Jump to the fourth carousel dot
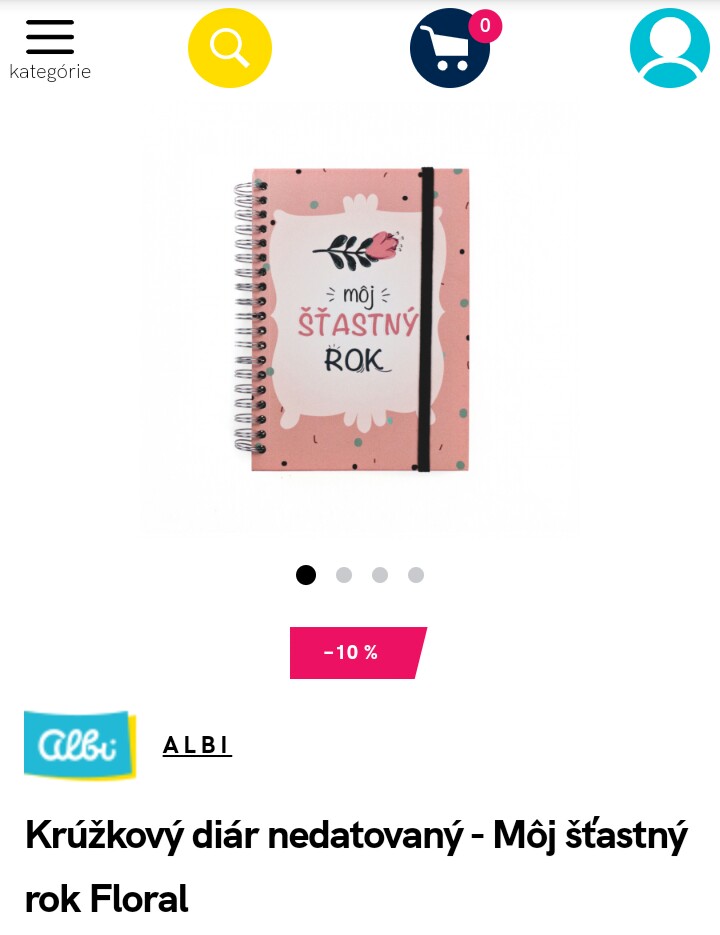 [x=416, y=575]
